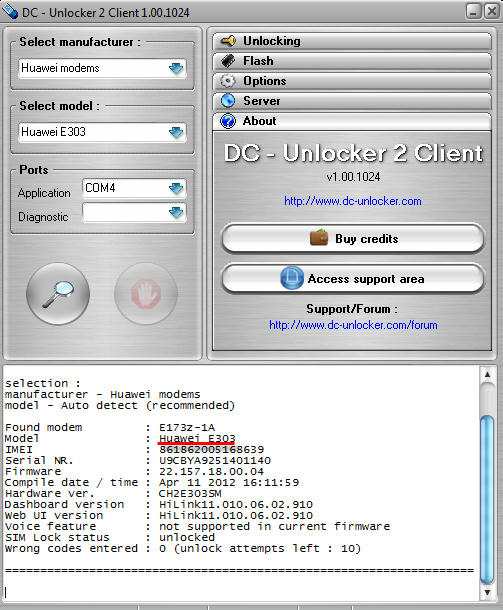This screenshot has width=503, height=610.
Task: Click the v1.00.1024 version text
Action: coord(353,177)
